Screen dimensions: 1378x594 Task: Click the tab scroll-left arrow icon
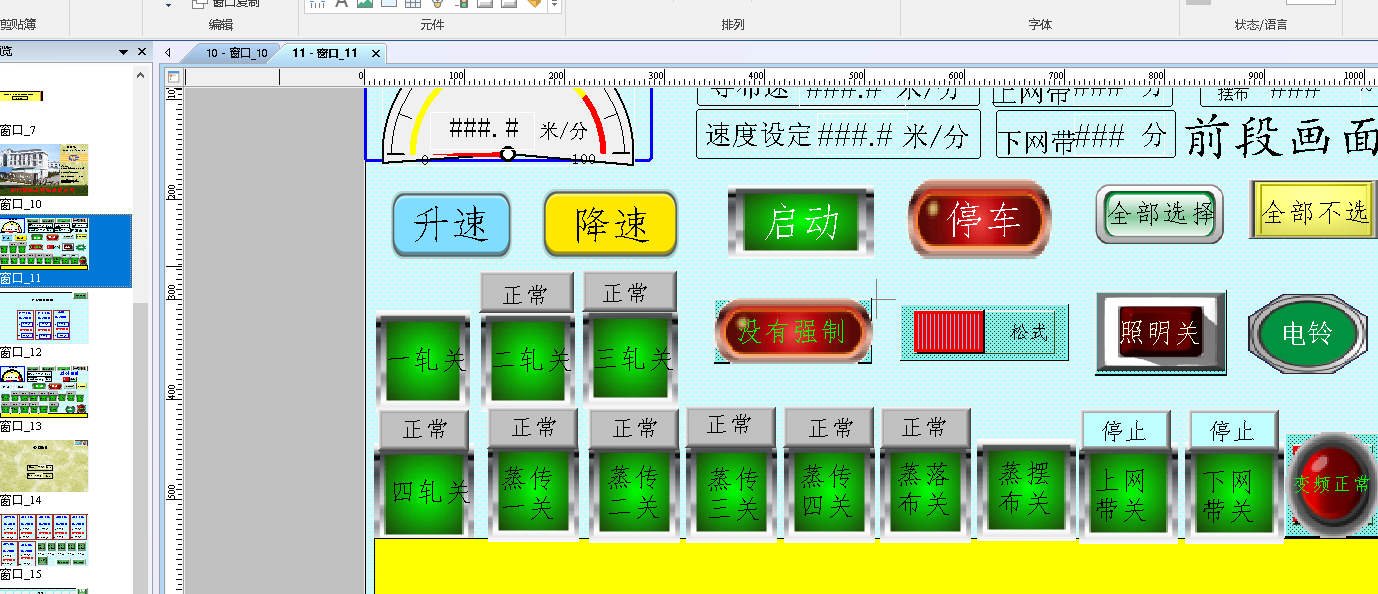(168, 53)
